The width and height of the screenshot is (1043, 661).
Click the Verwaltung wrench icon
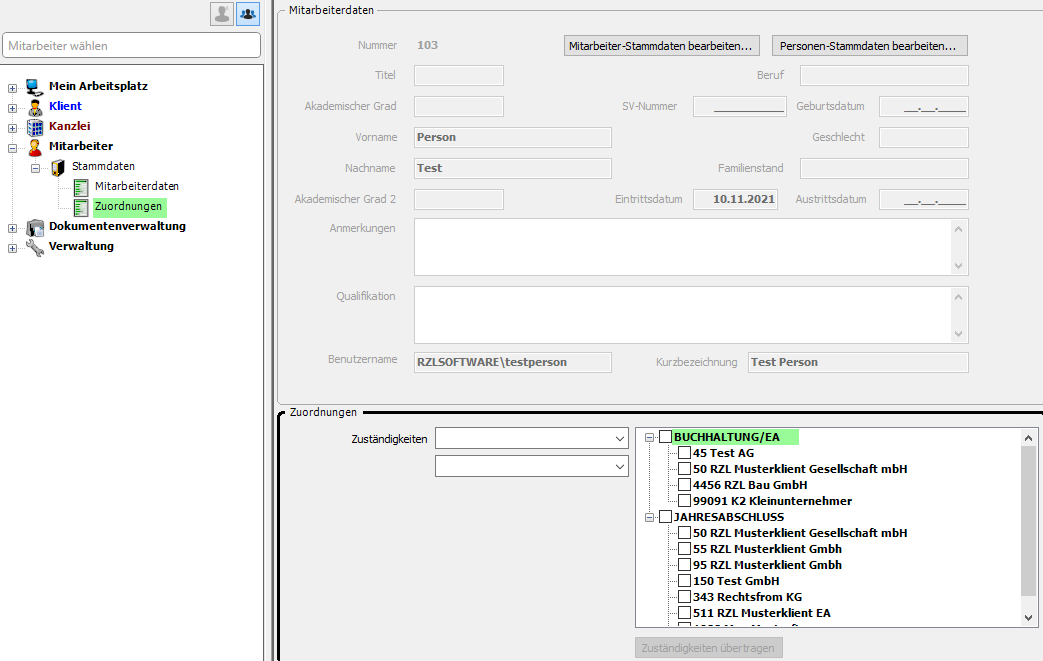[35, 247]
